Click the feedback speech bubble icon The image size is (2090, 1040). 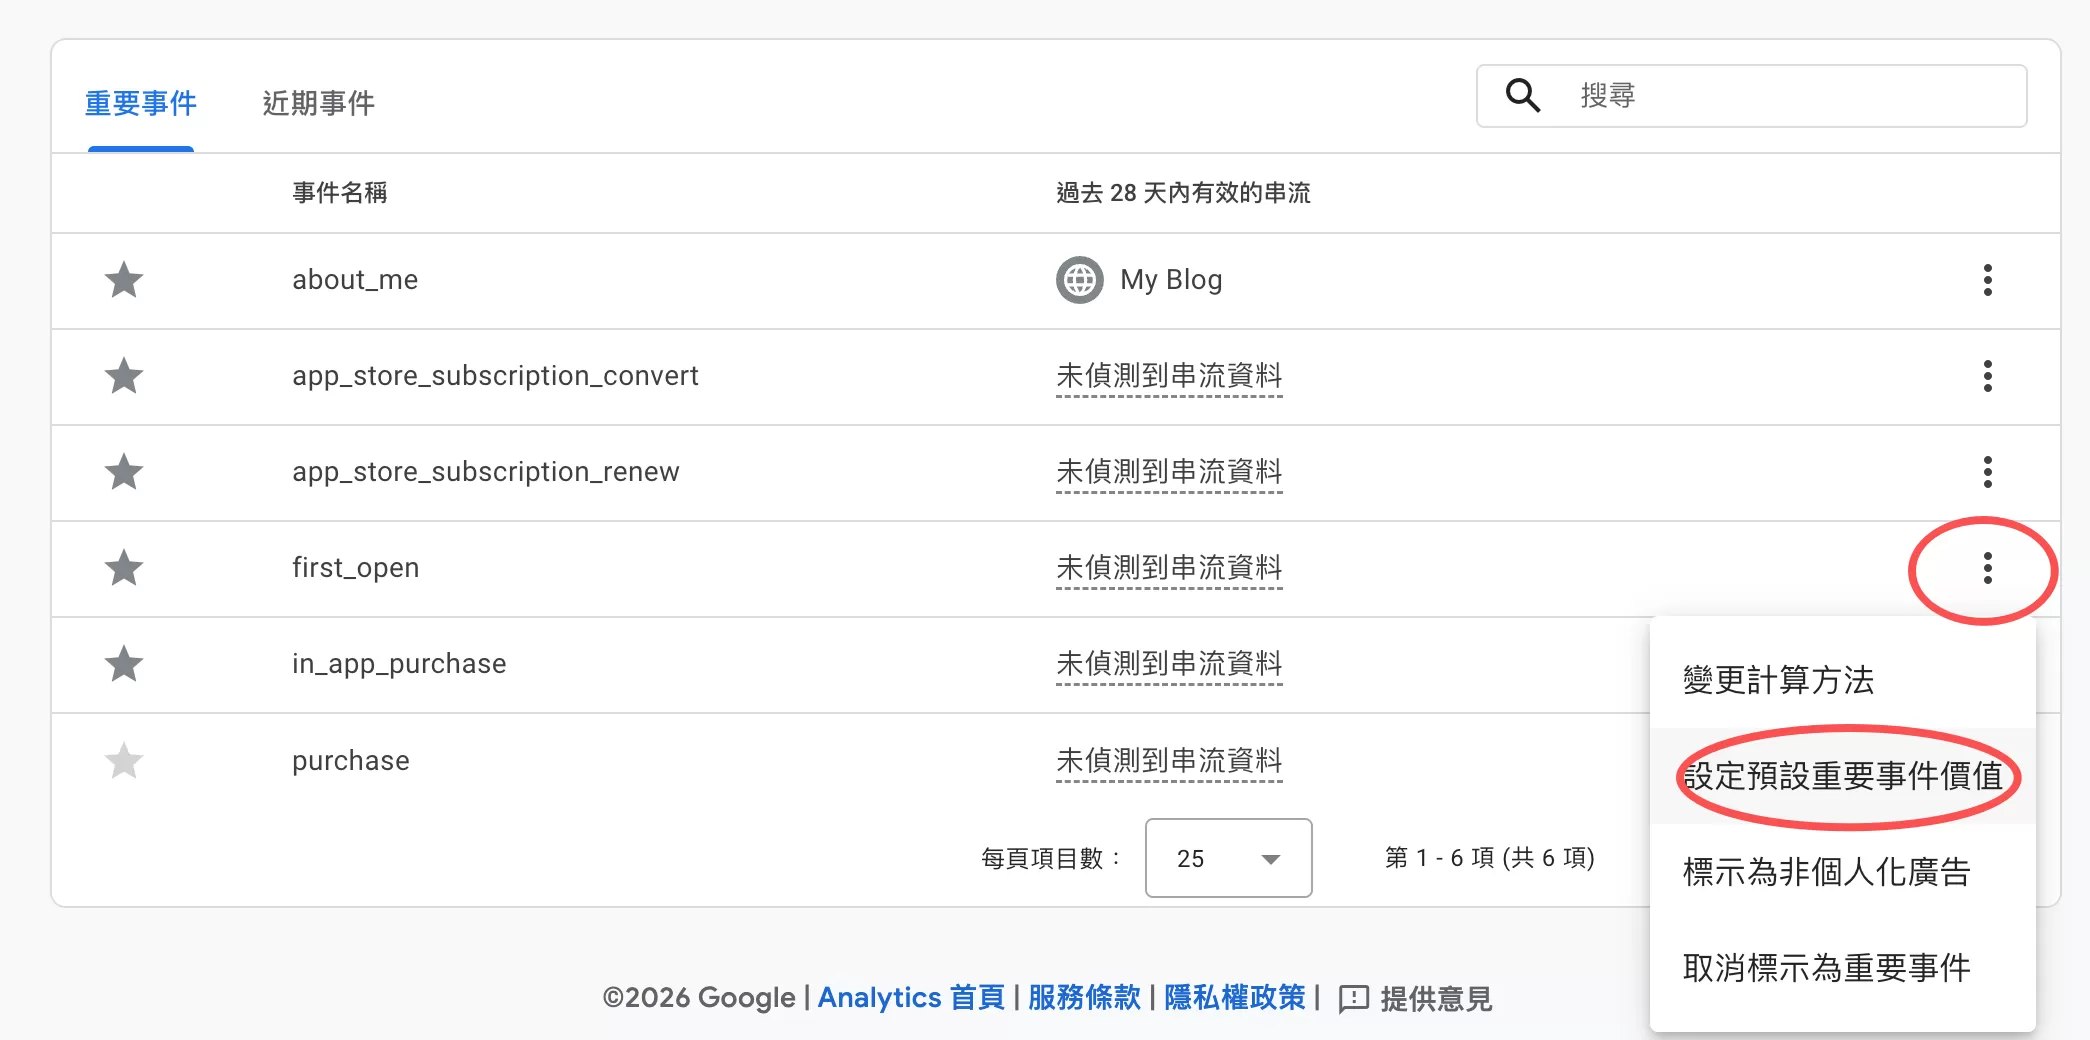click(x=1353, y=998)
